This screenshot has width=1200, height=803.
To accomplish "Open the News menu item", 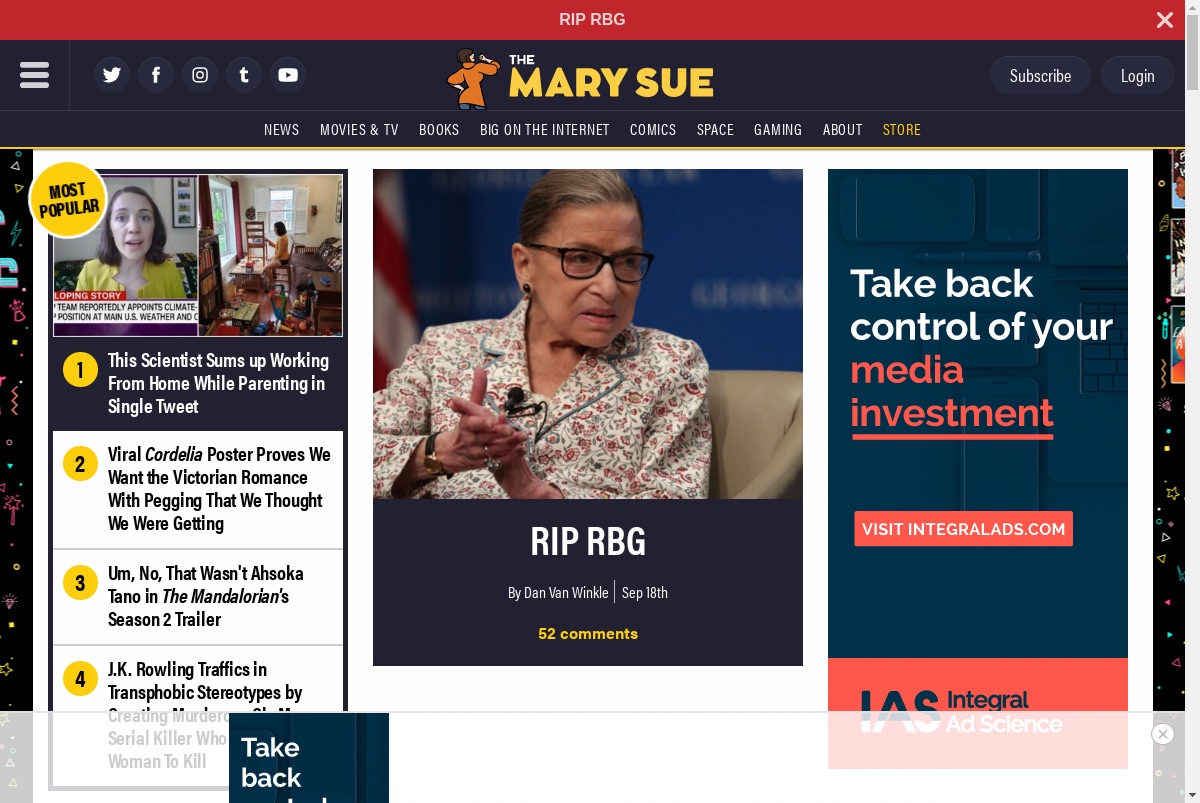I will [281, 129].
